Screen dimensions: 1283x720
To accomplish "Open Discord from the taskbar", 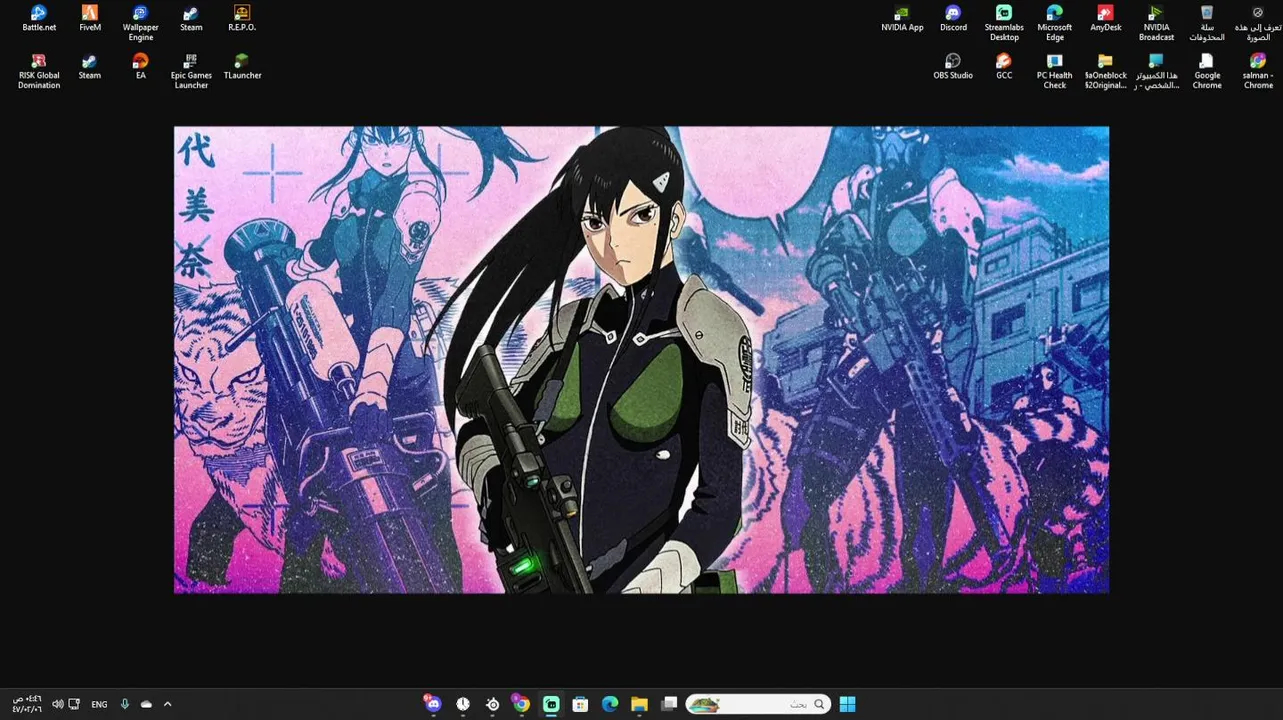I will tap(432, 704).
